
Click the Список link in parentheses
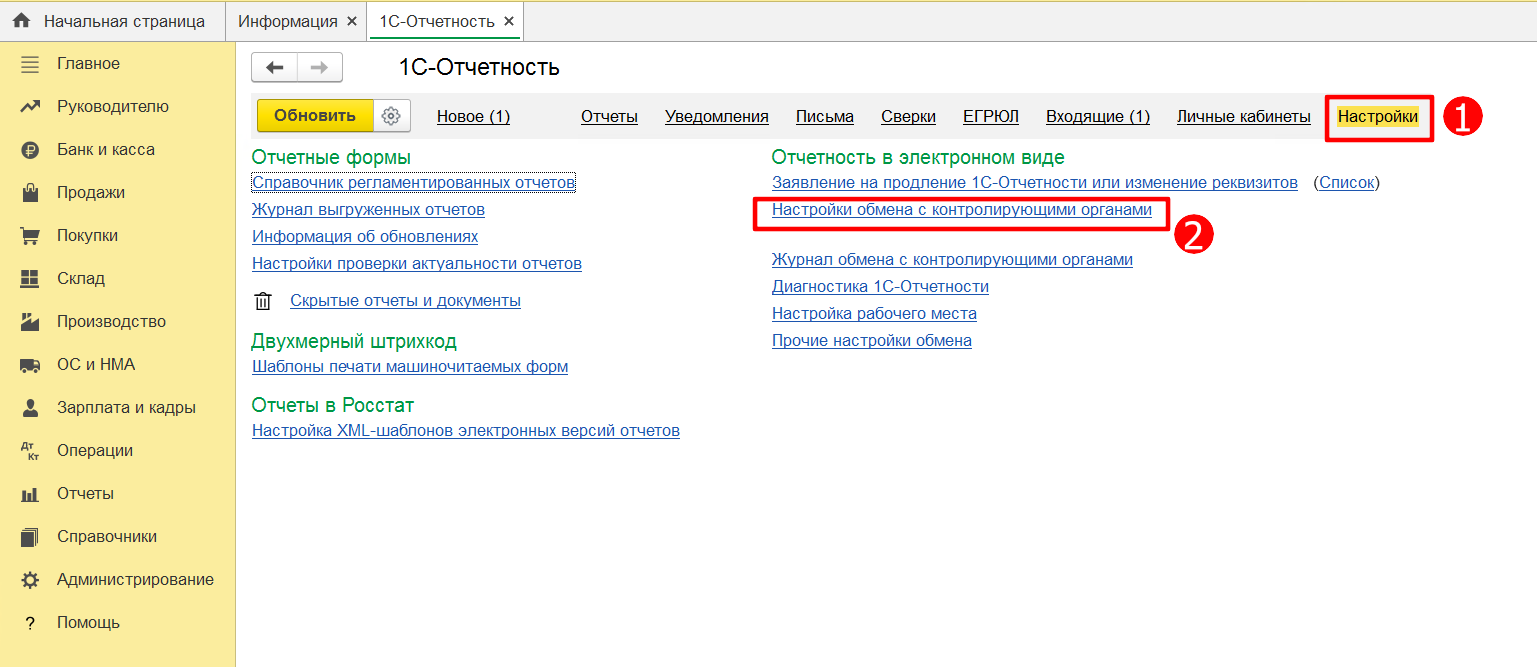[x=1347, y=183]
